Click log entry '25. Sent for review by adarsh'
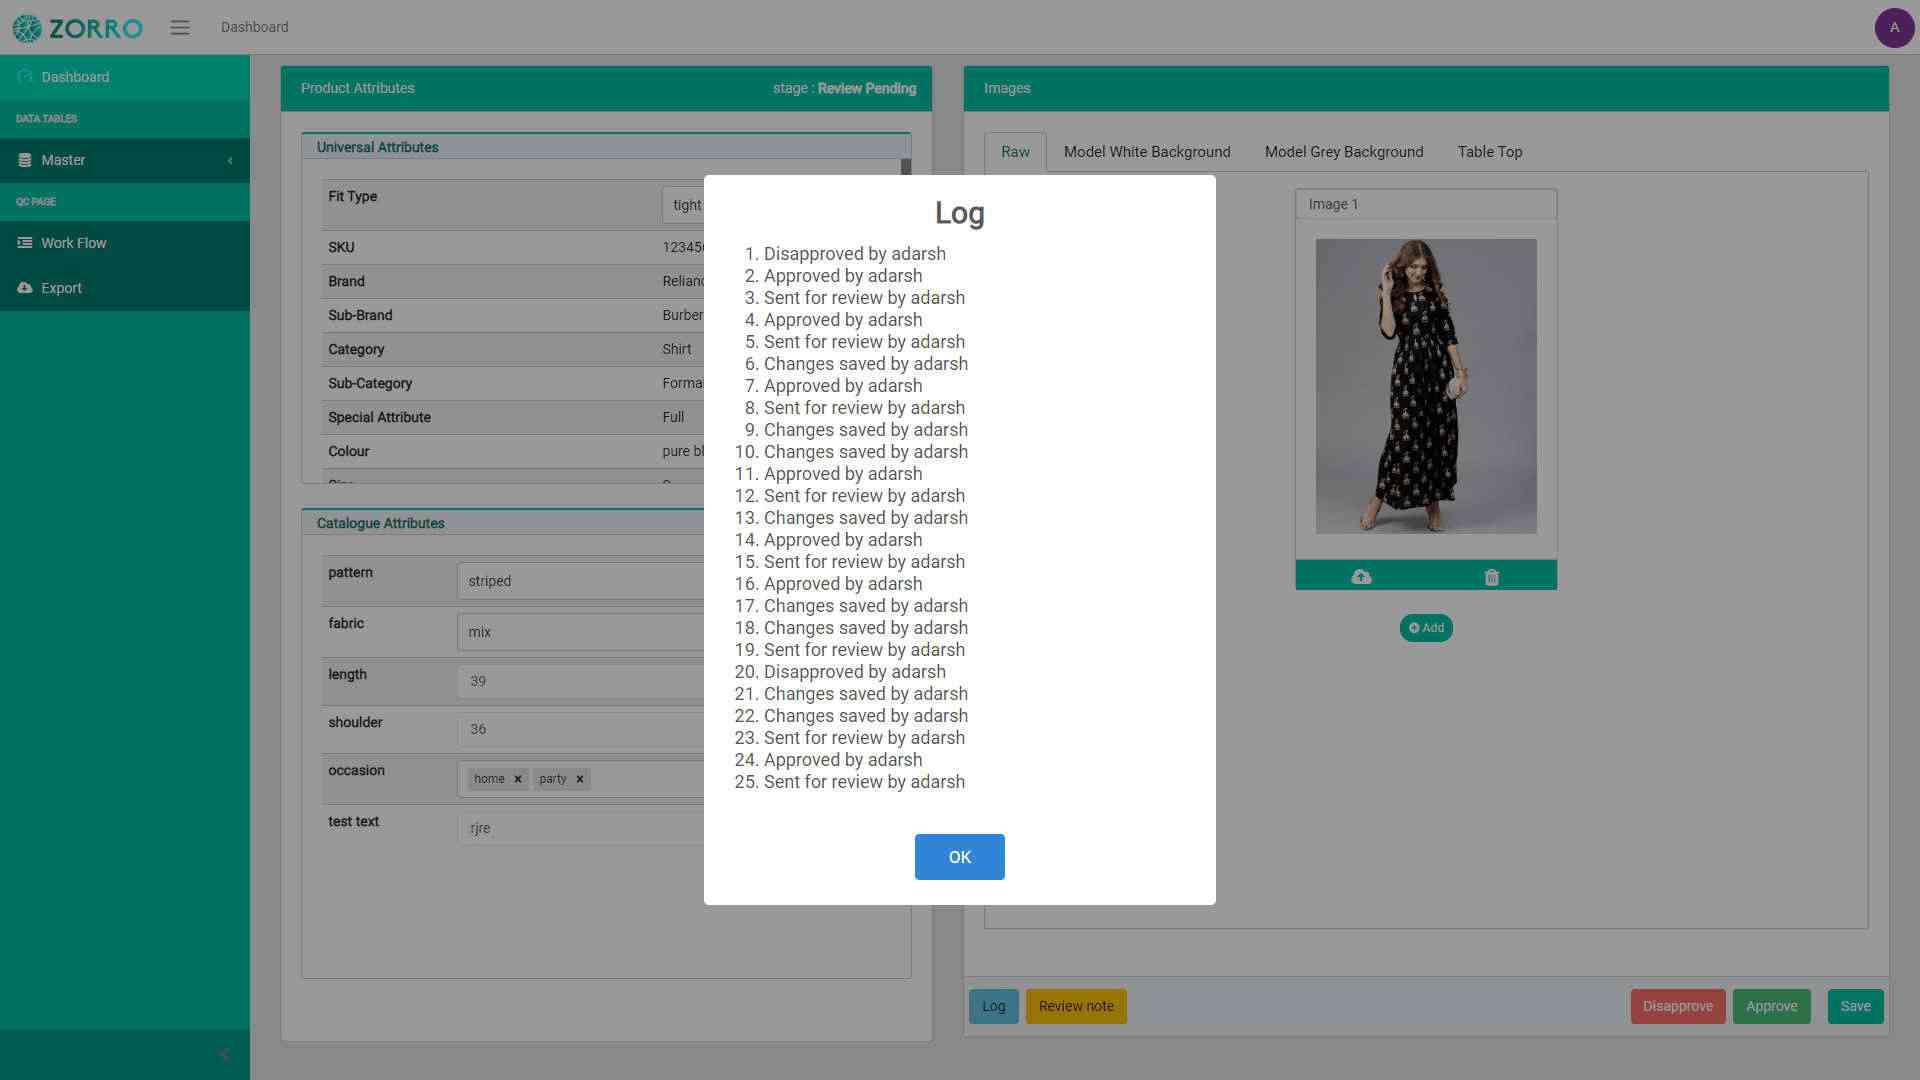This screenshot has width=1920, height=1080. point(850,782)
